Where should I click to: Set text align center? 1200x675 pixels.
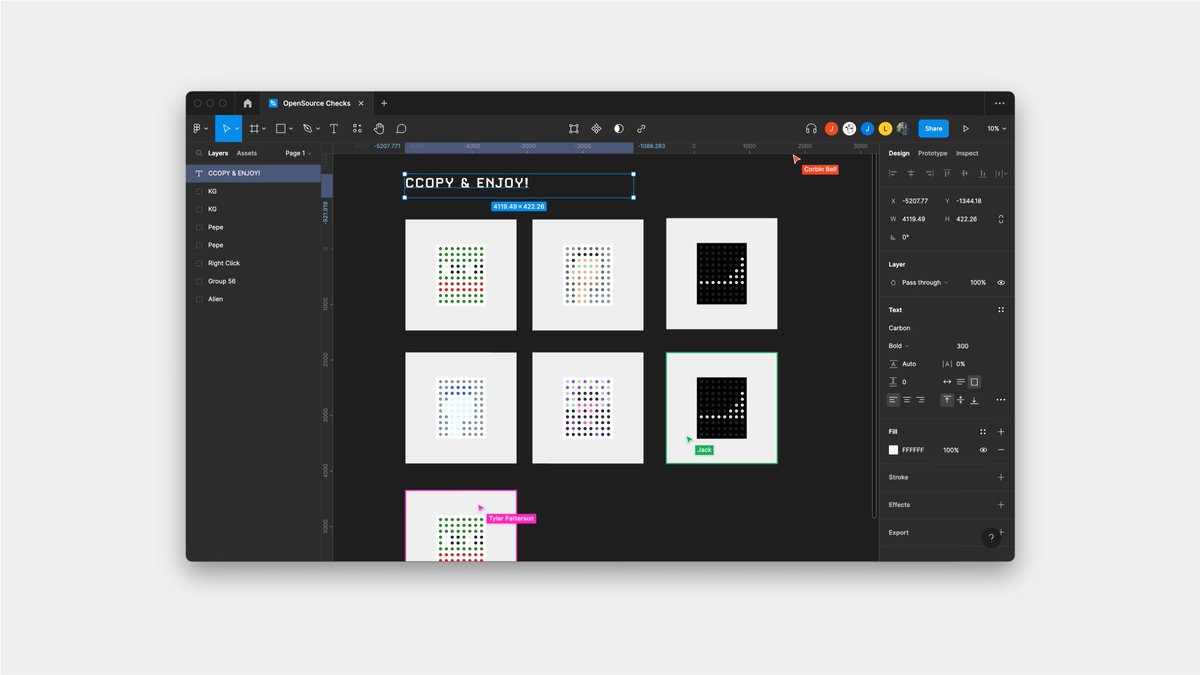click(x=907, y=400)
